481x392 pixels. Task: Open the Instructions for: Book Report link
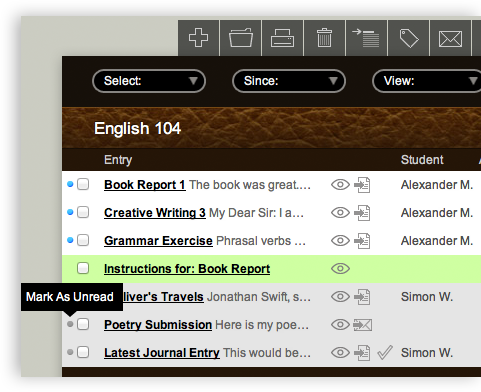(187, 269)
